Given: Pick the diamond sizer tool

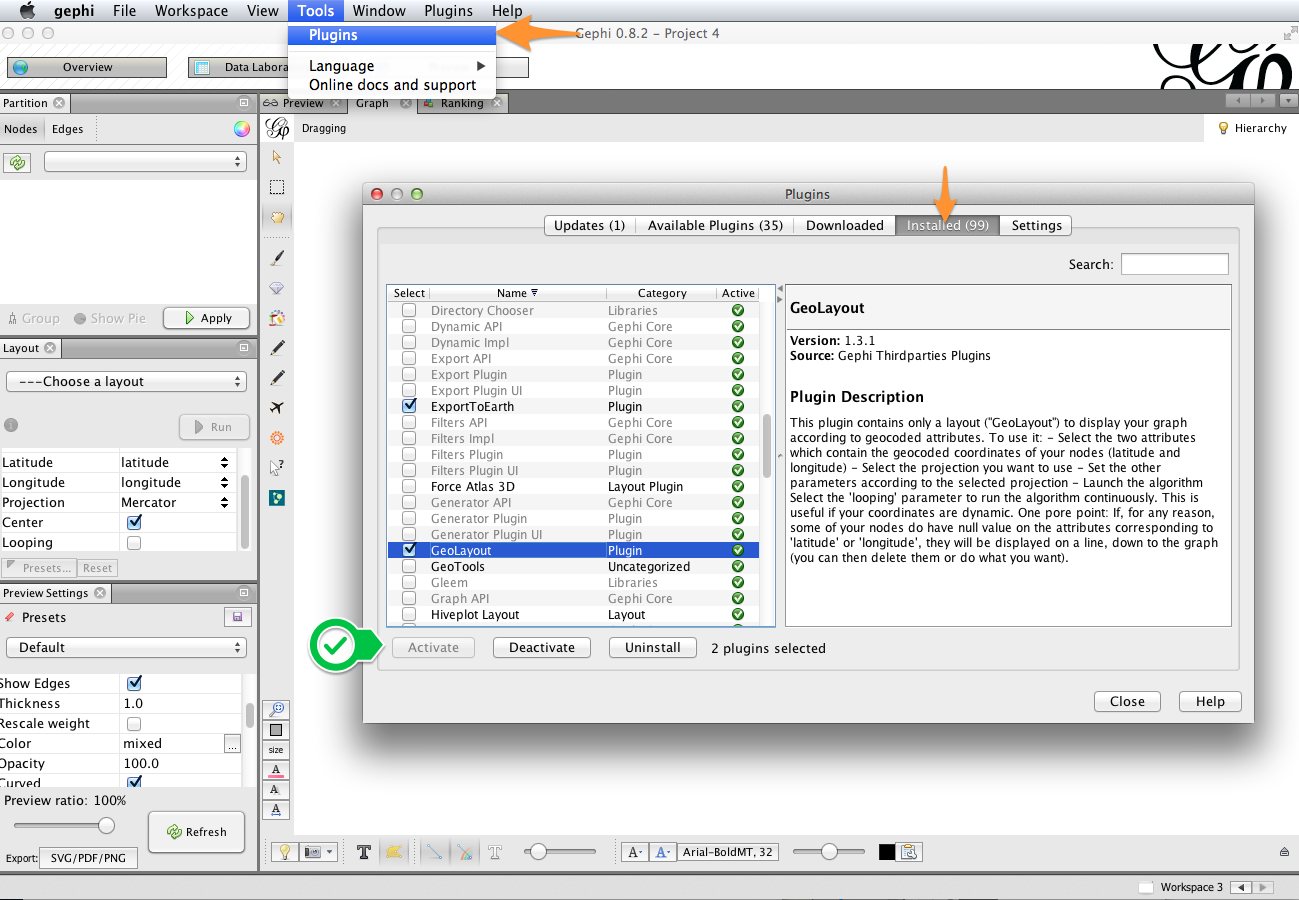Looking at the screenshot, I should 277,287.
